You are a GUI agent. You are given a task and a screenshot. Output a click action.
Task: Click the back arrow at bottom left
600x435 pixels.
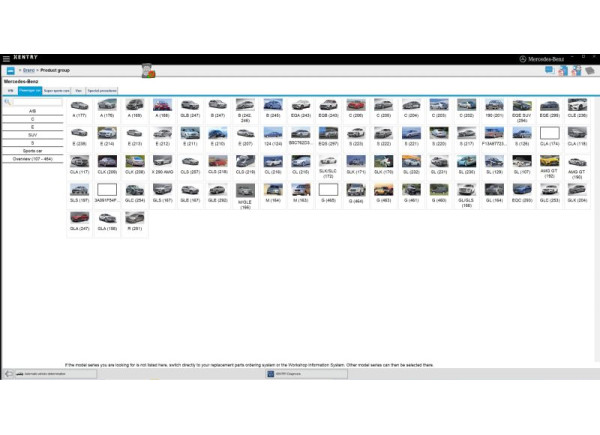[9, 373]
